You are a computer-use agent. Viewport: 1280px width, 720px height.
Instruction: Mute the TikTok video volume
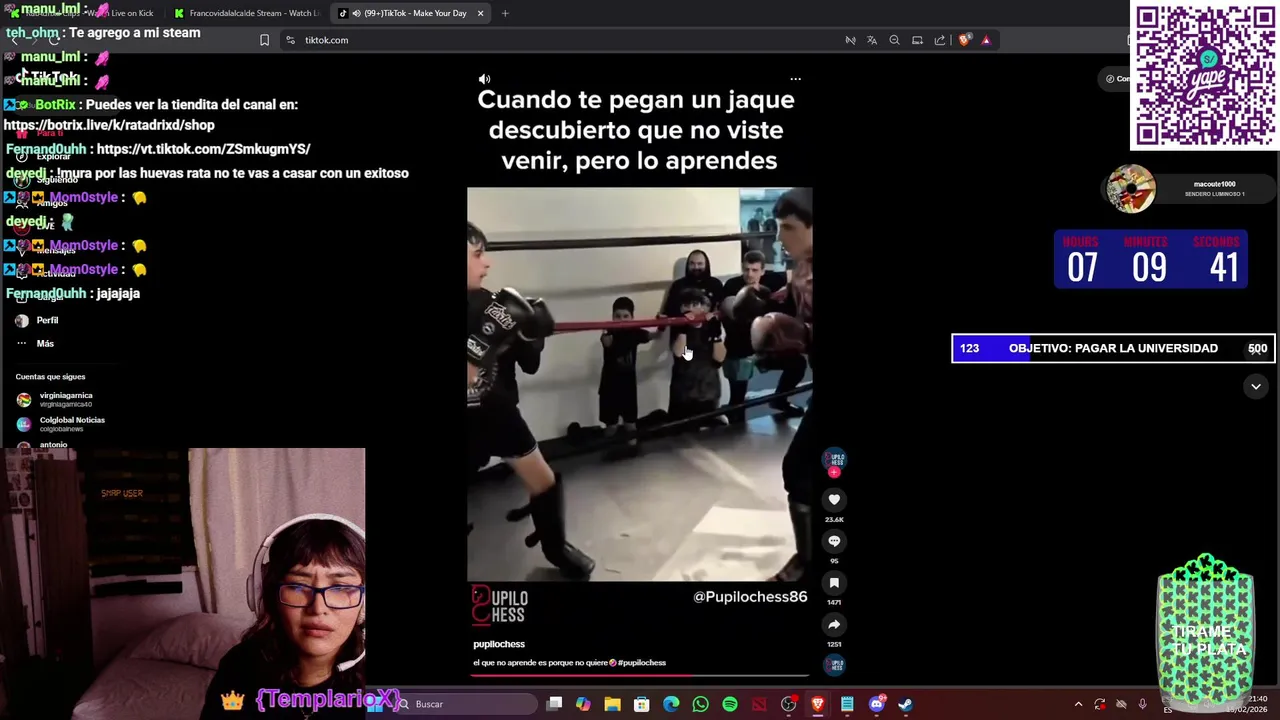point(484,79)
